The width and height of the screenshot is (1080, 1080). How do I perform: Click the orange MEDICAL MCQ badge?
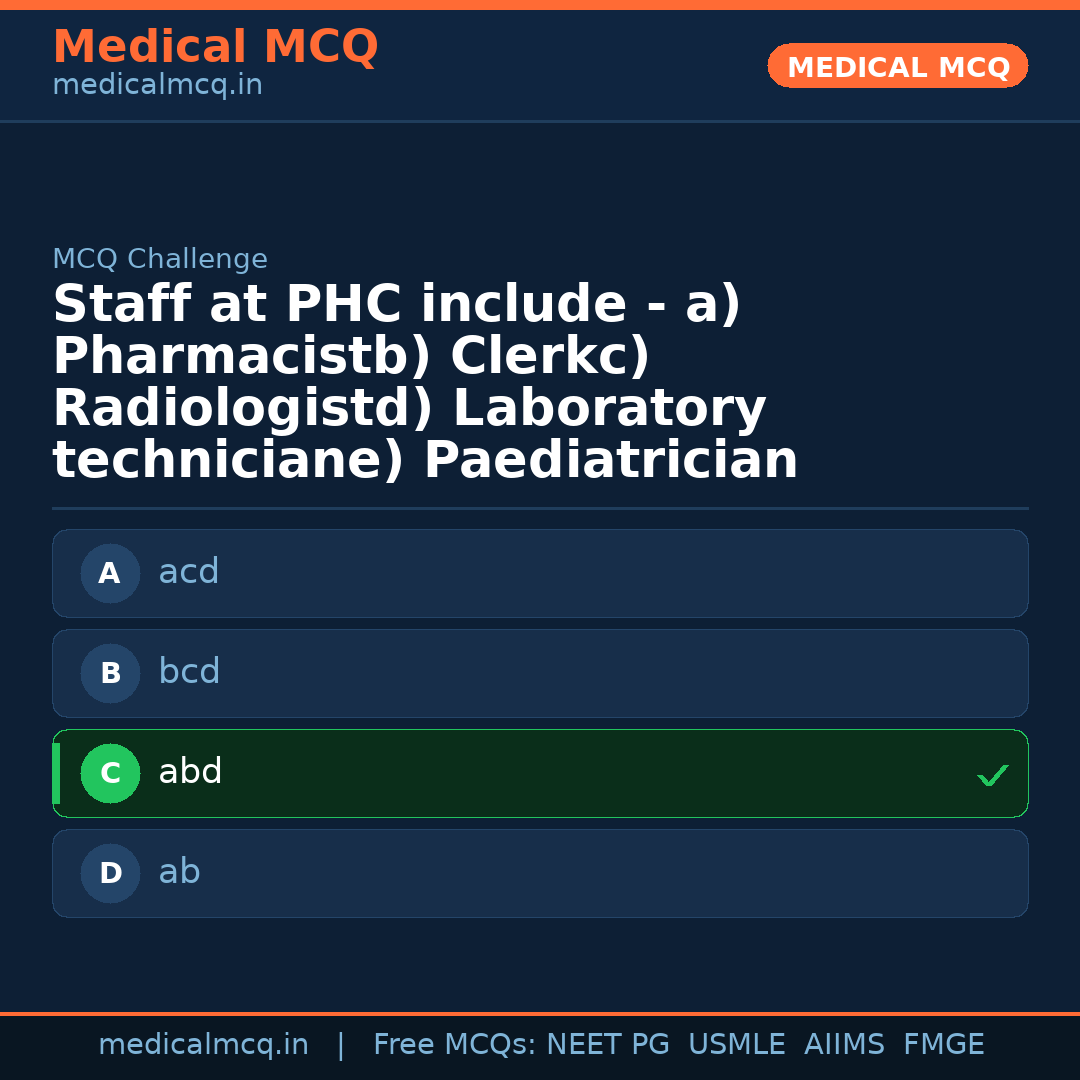tap(897, 66)
